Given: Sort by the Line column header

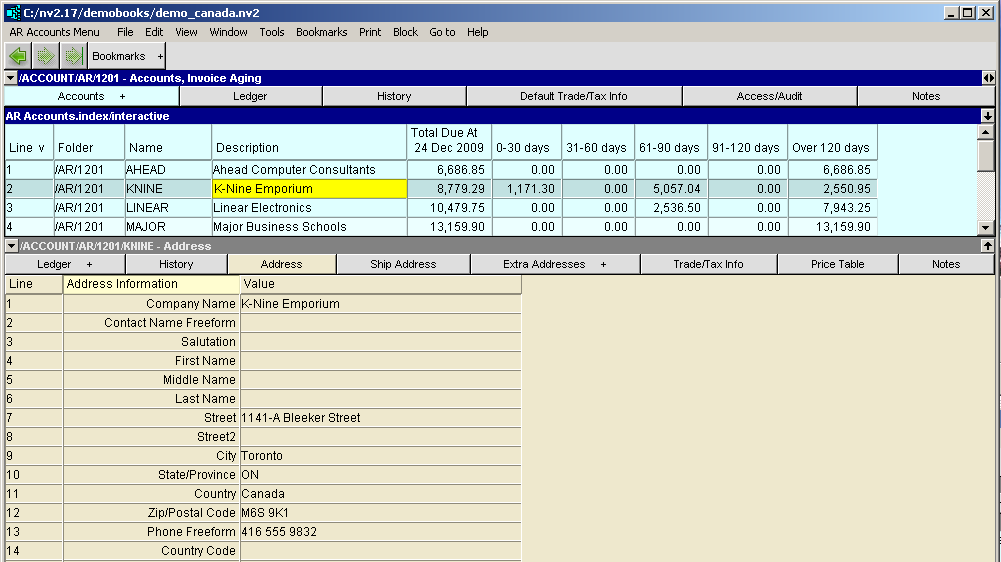Looking at the screenshot, I should click(x=27, y=148).
